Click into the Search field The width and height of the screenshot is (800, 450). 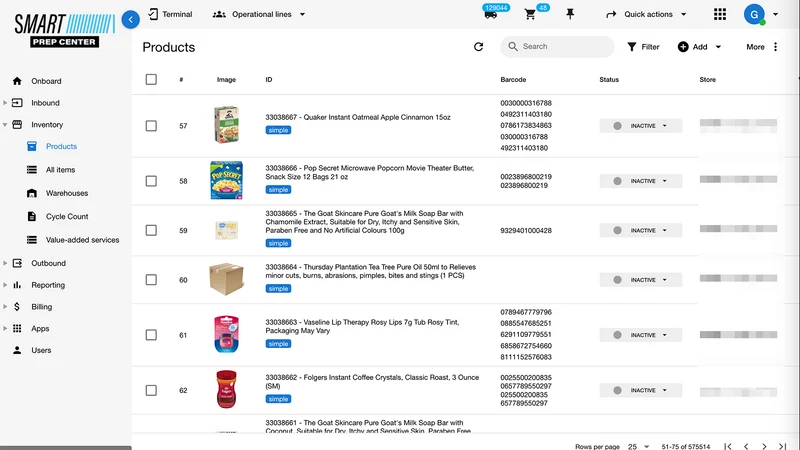557,46
